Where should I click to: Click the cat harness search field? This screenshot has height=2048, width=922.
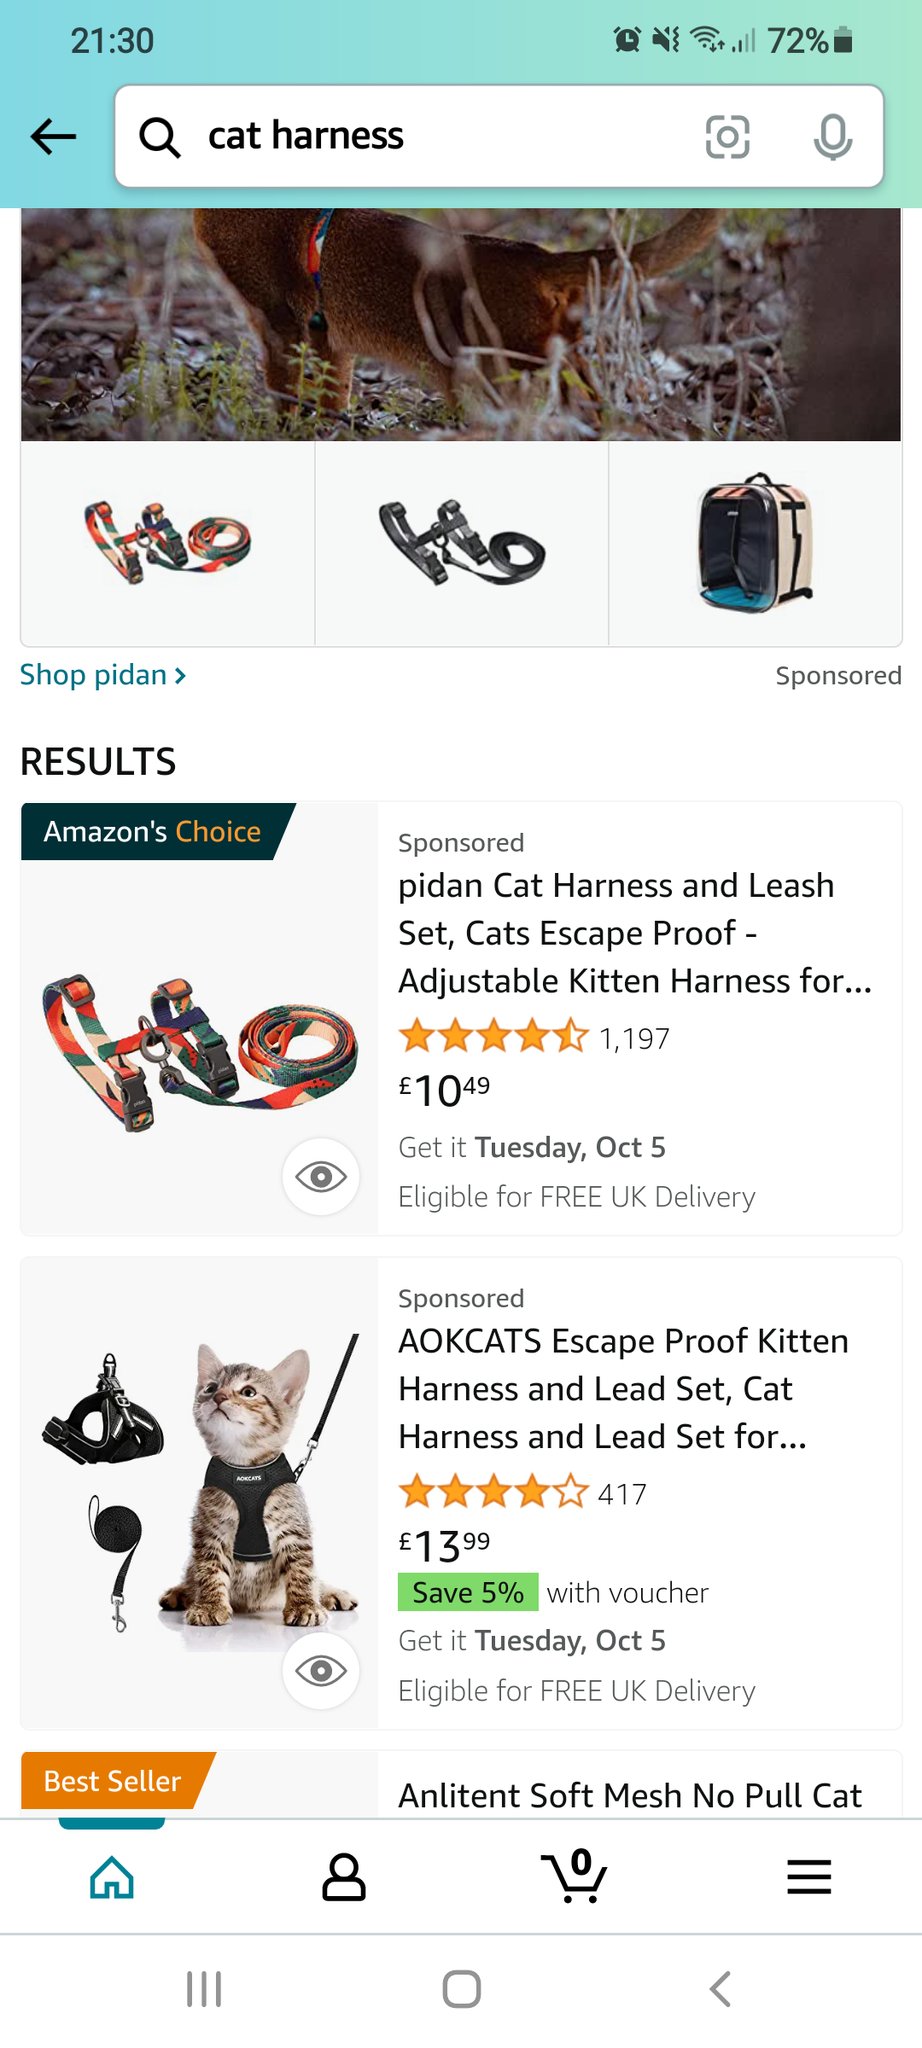coord(440,136)
